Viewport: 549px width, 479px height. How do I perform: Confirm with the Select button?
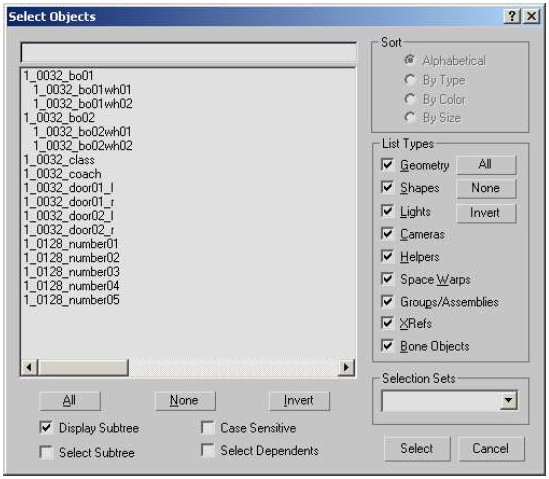pyautogui.click(x=417, y=449)
